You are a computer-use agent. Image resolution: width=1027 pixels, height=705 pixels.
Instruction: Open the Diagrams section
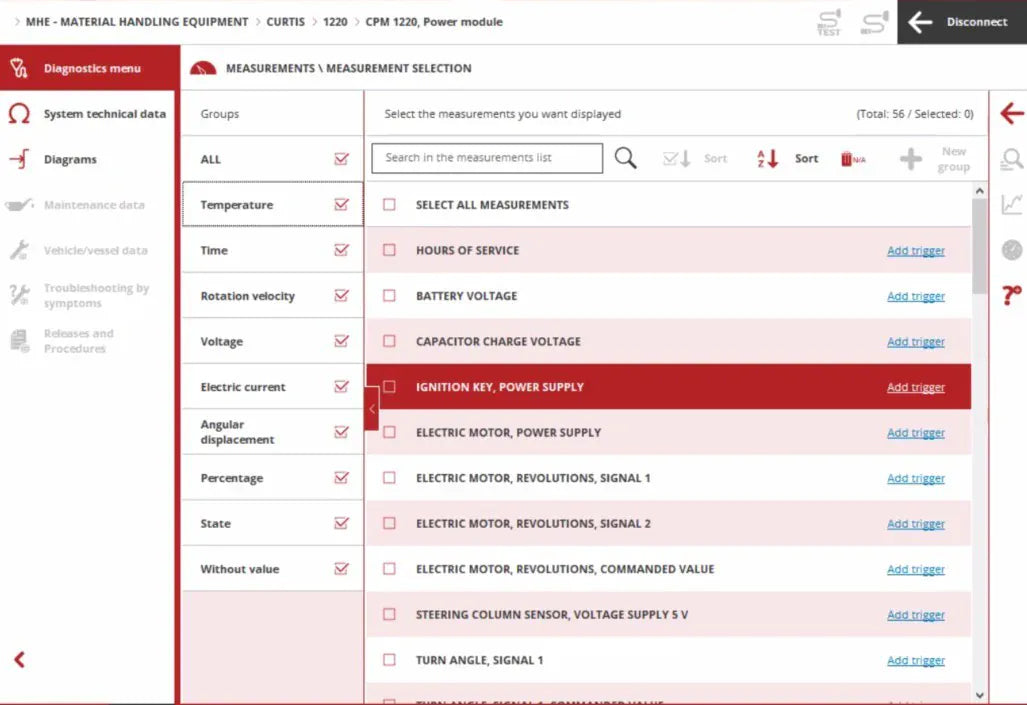(70, 160)
